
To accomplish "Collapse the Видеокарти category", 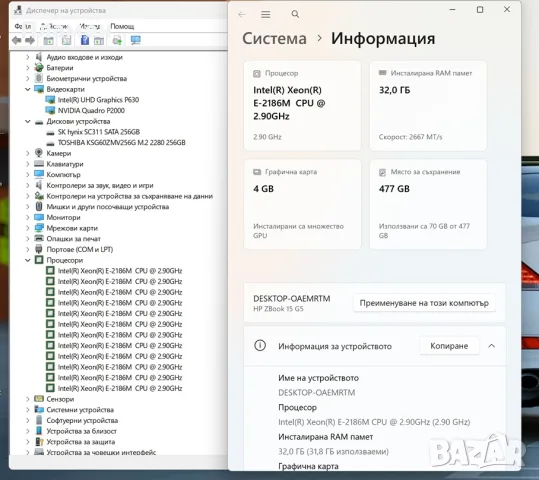I will [x=28, y=89].
